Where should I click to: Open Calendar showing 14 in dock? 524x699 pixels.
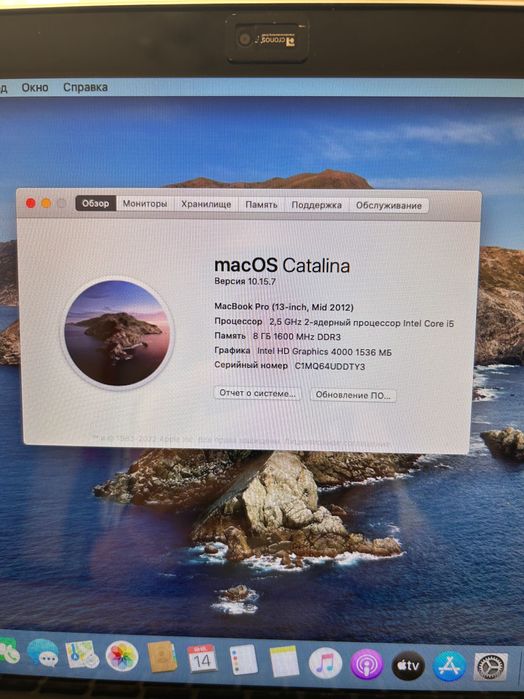click(202, 658)
